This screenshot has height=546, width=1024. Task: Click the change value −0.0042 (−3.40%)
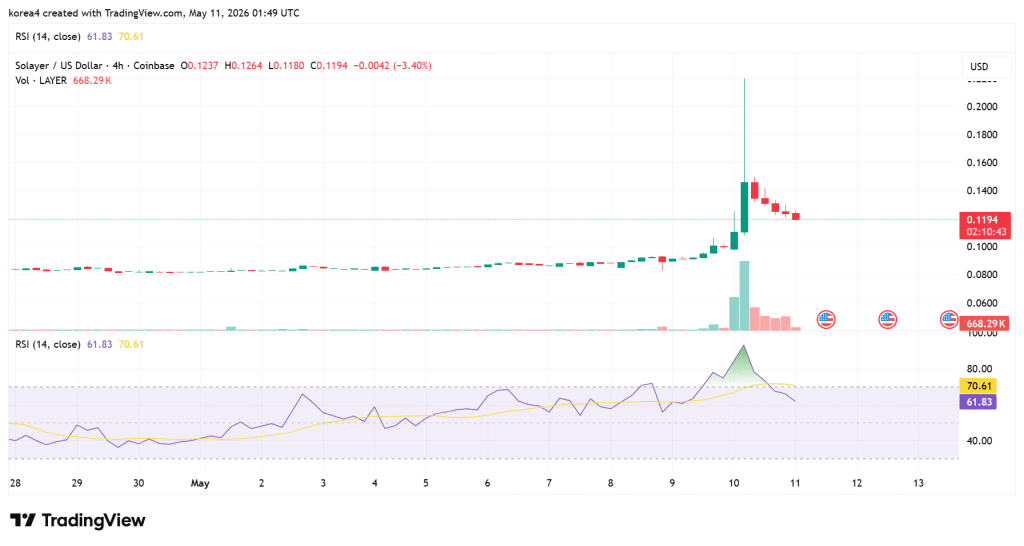click(x=392, y=65)
